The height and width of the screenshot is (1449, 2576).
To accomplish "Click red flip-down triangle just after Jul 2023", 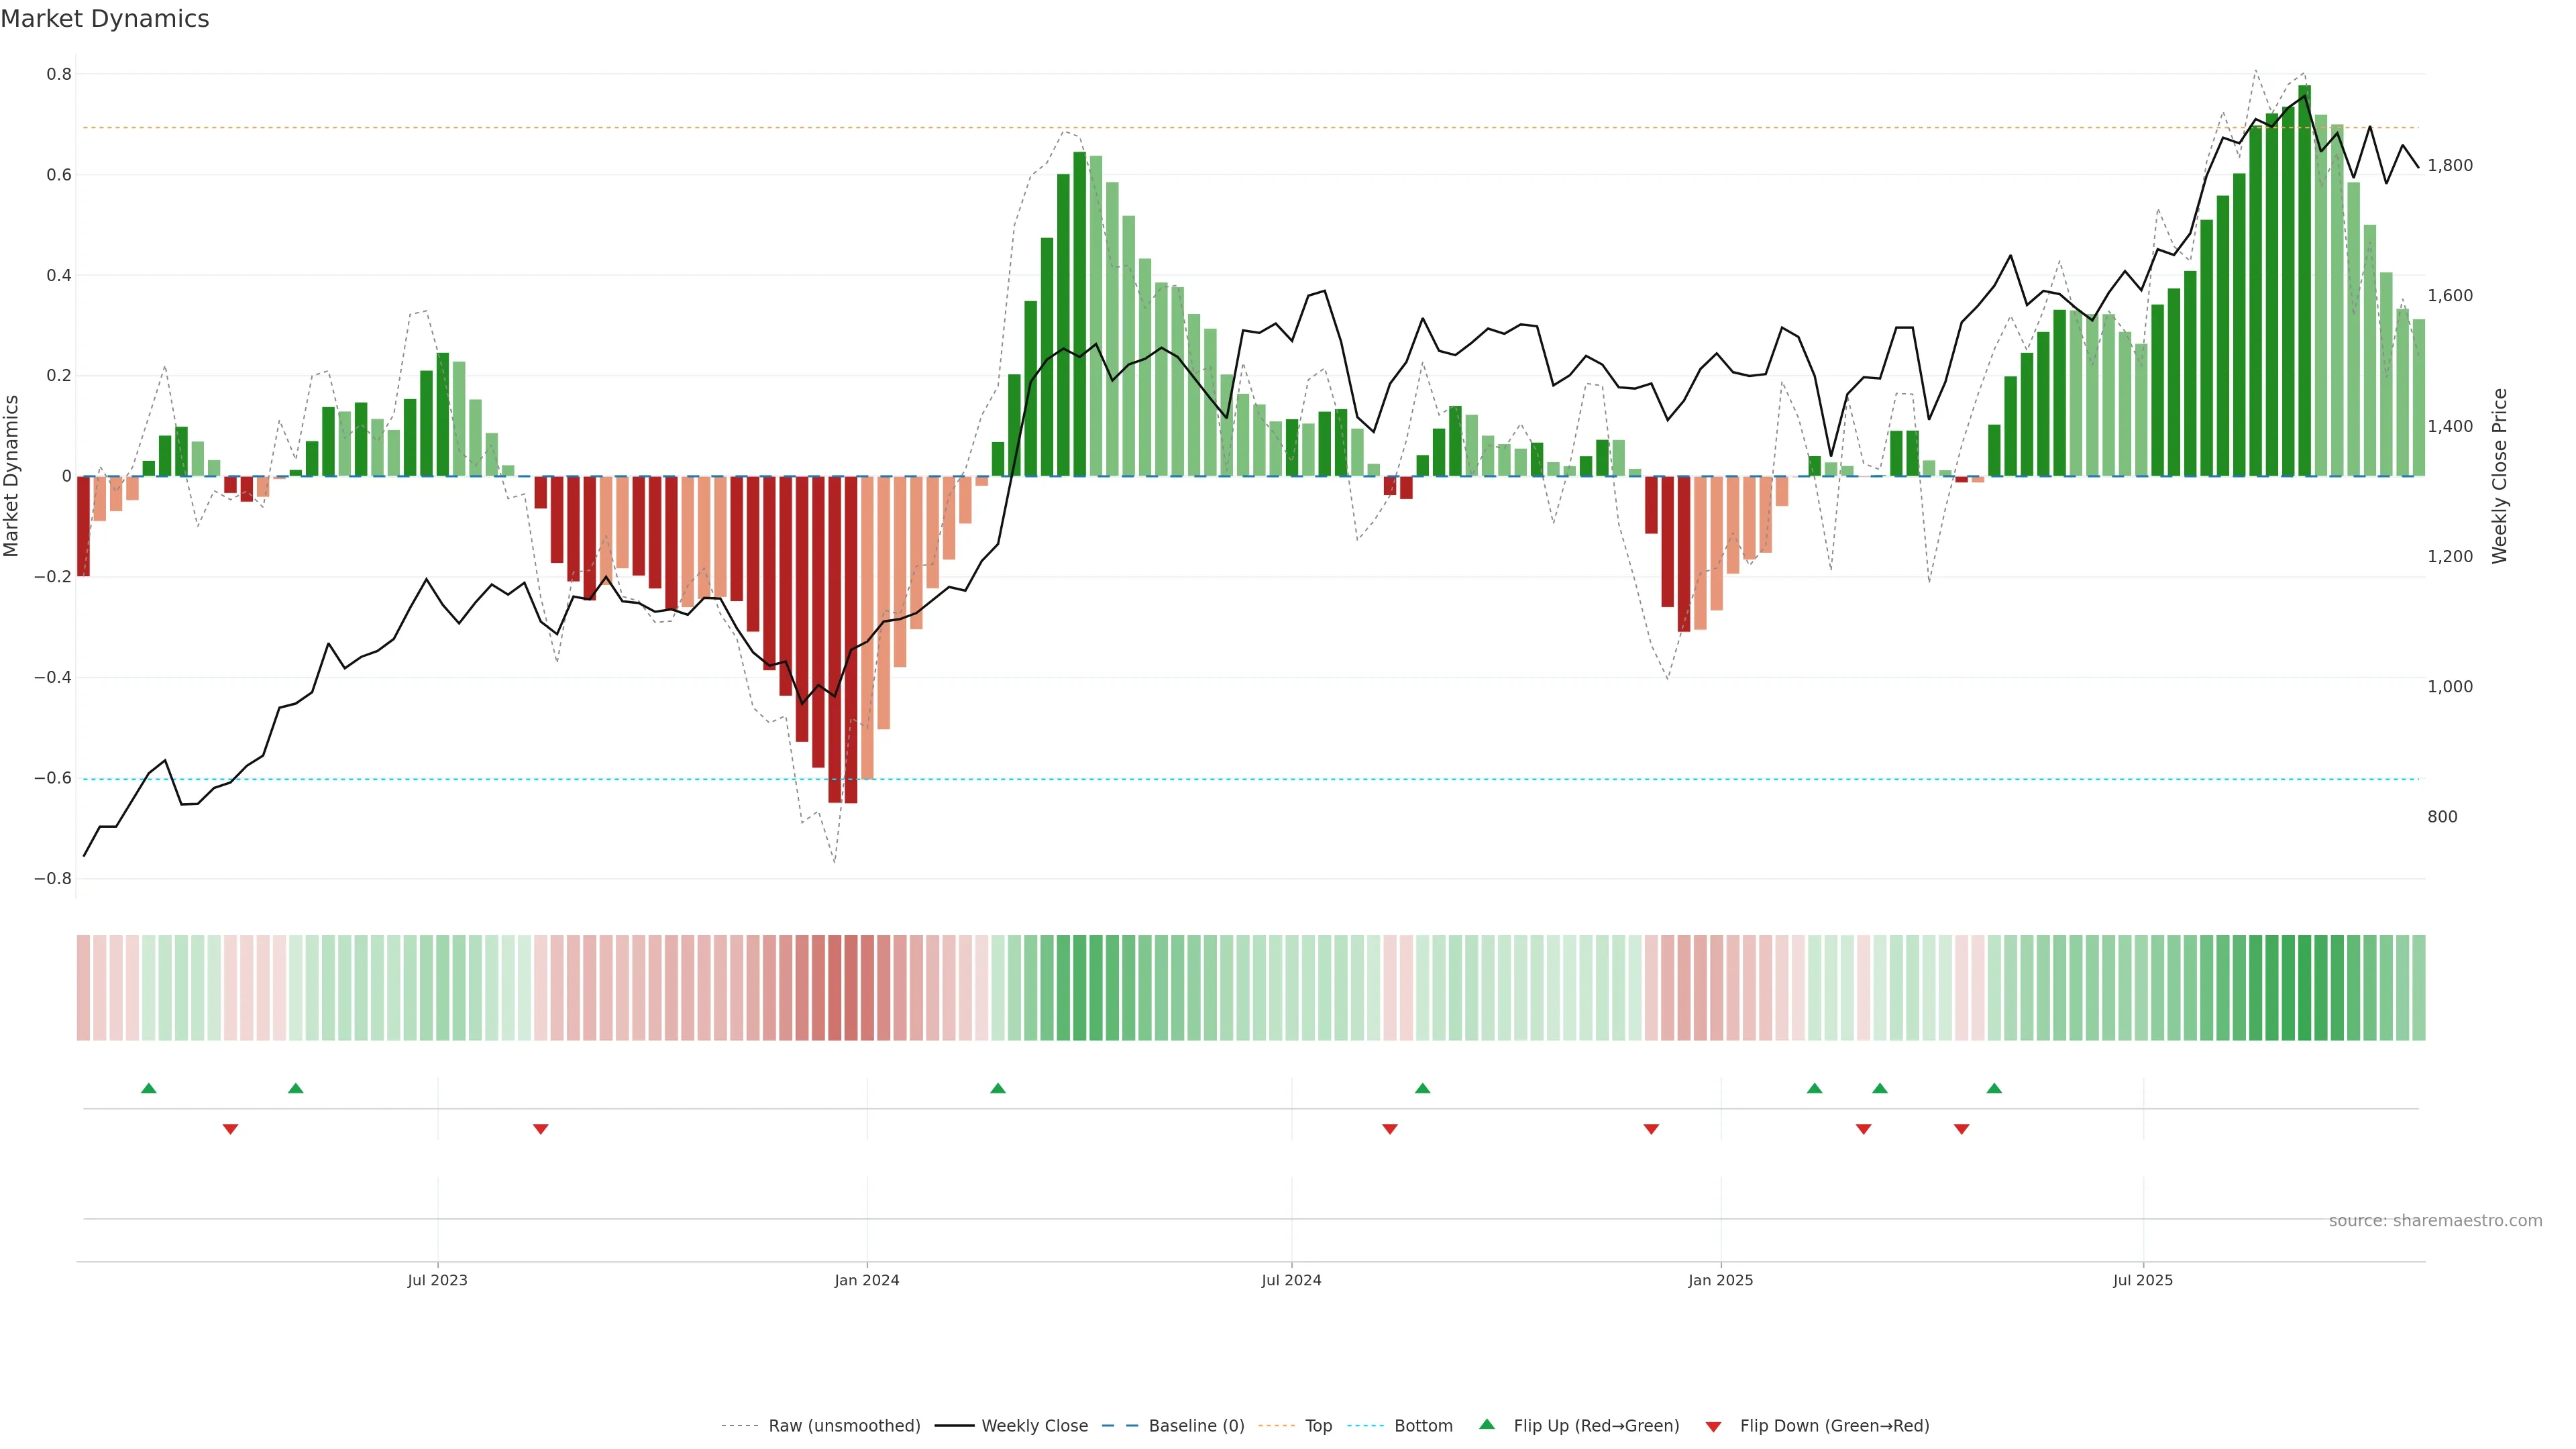I will (541, 1129).
